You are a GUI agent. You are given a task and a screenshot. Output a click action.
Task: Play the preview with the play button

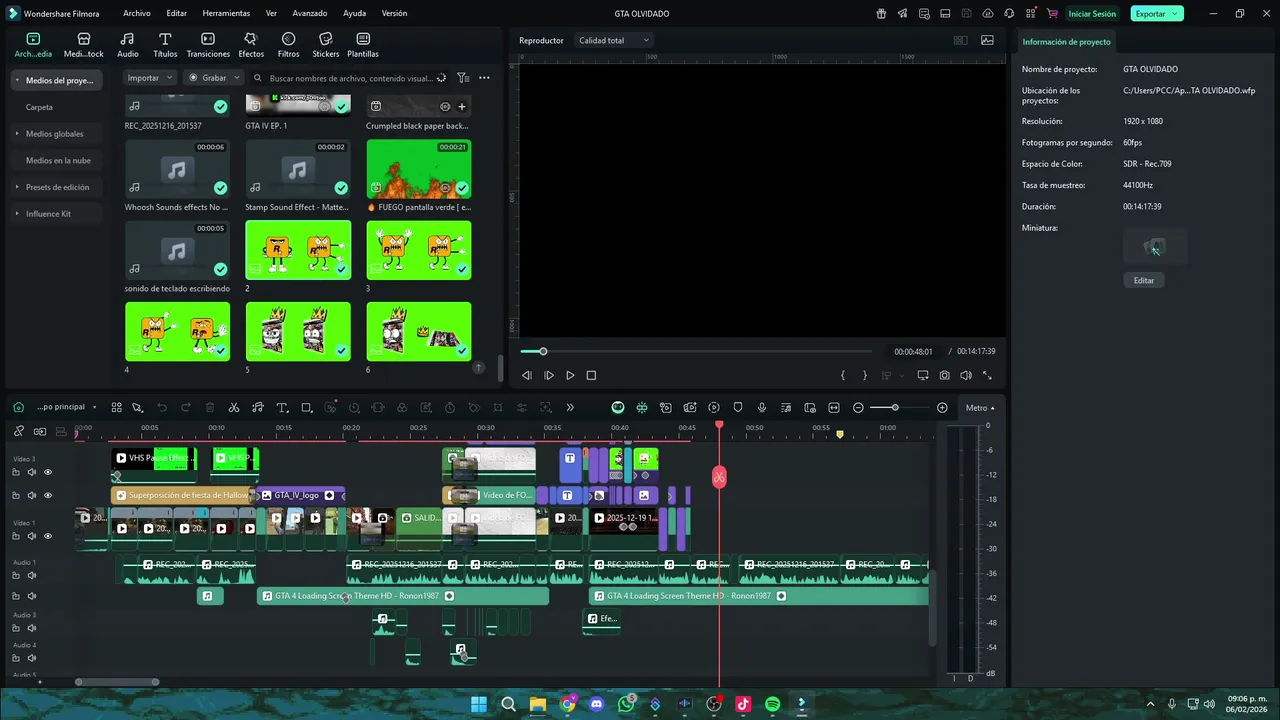(570, 376)
